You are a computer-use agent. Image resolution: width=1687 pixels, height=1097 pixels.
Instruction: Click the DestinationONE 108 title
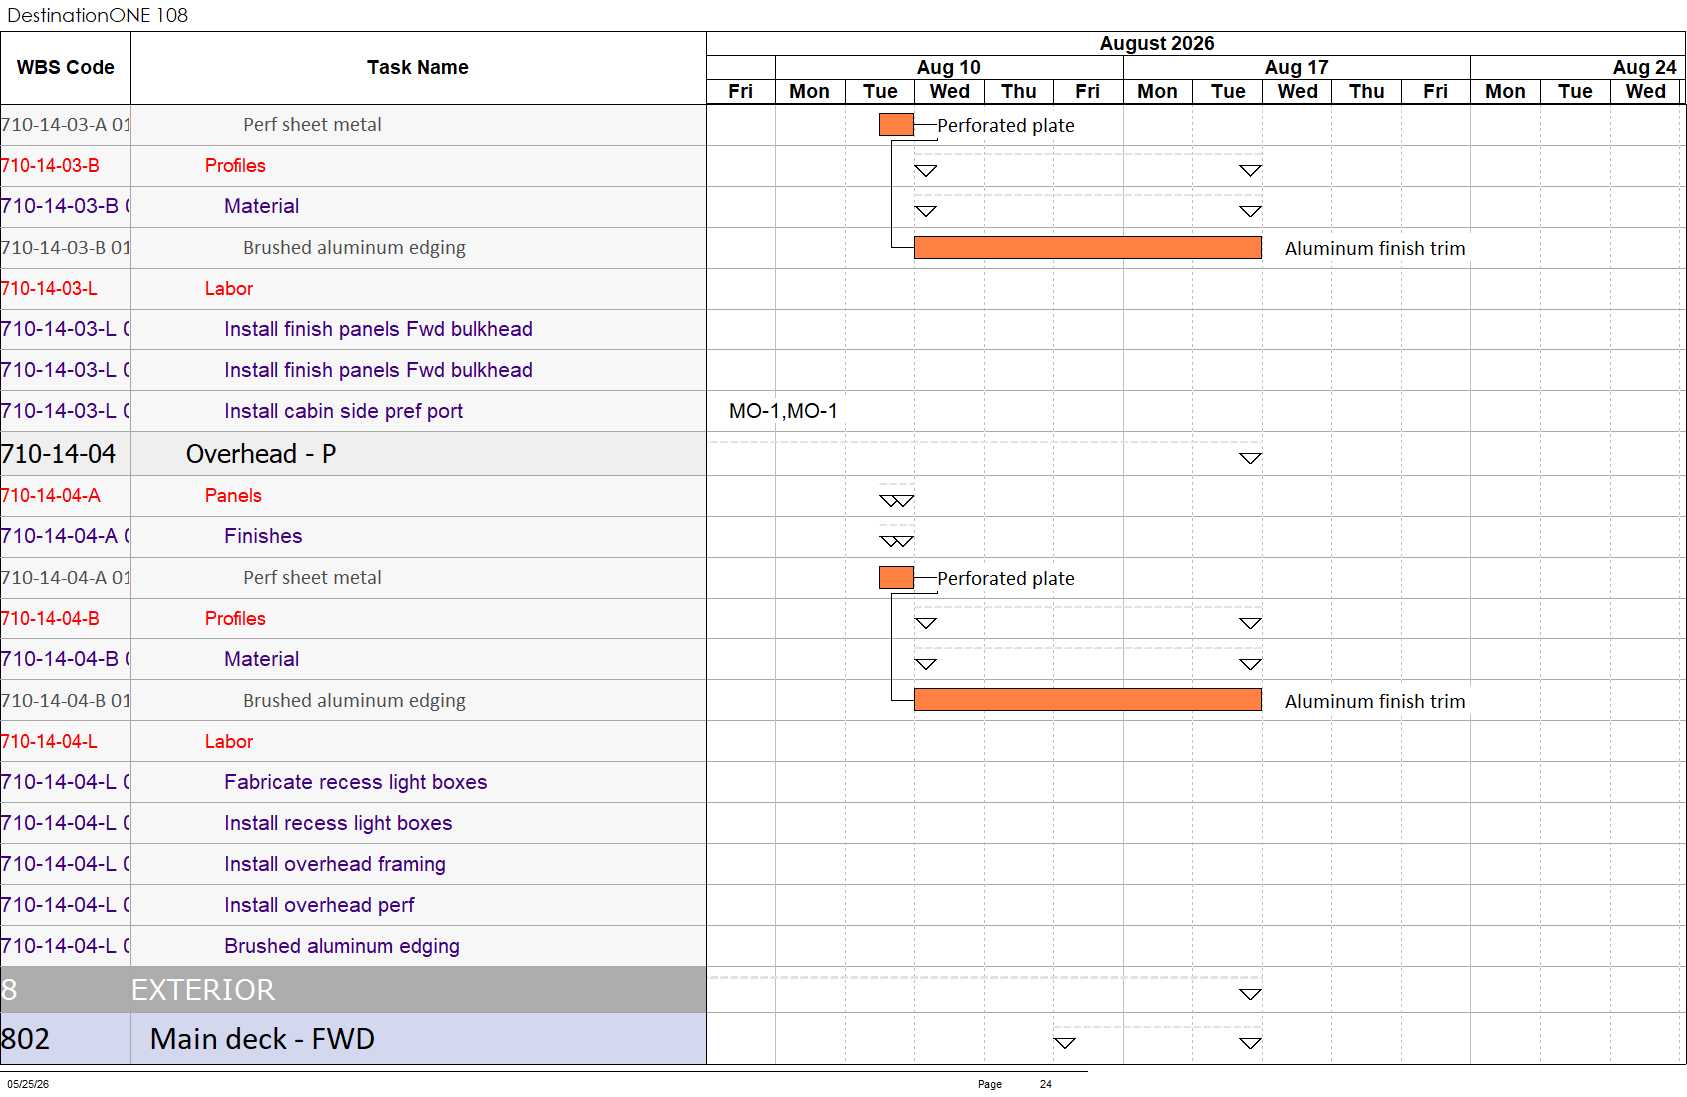[x=97, y=15]
